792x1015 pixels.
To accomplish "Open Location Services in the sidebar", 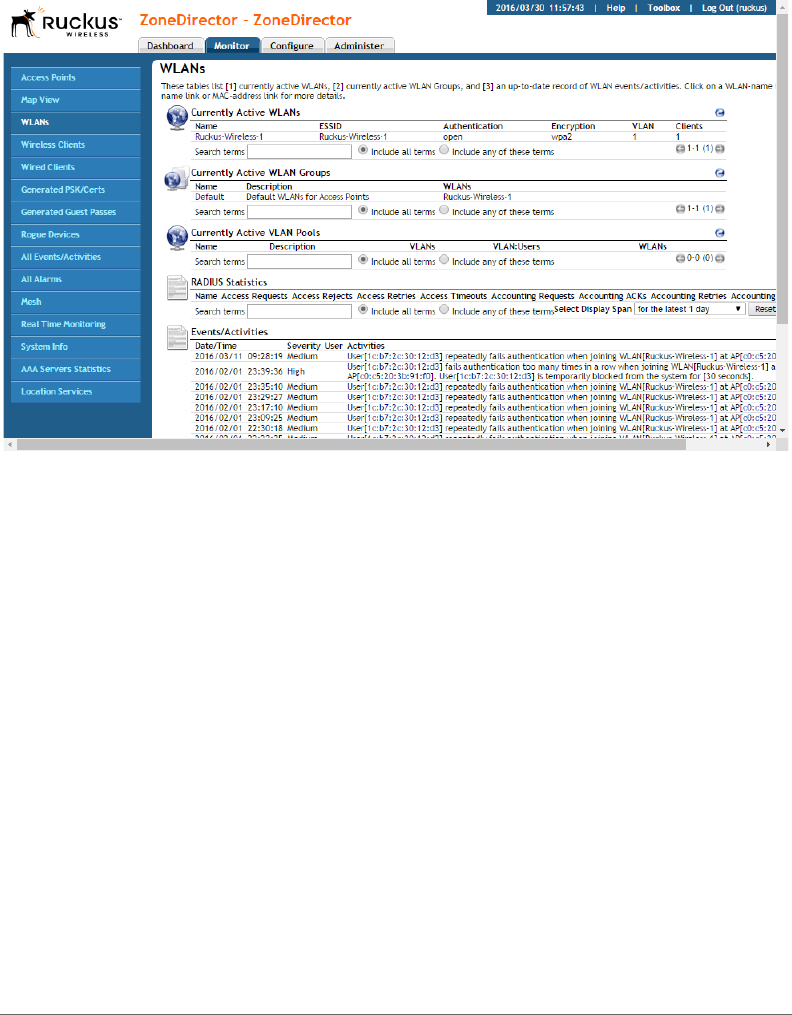I will (x=76, y=392).
